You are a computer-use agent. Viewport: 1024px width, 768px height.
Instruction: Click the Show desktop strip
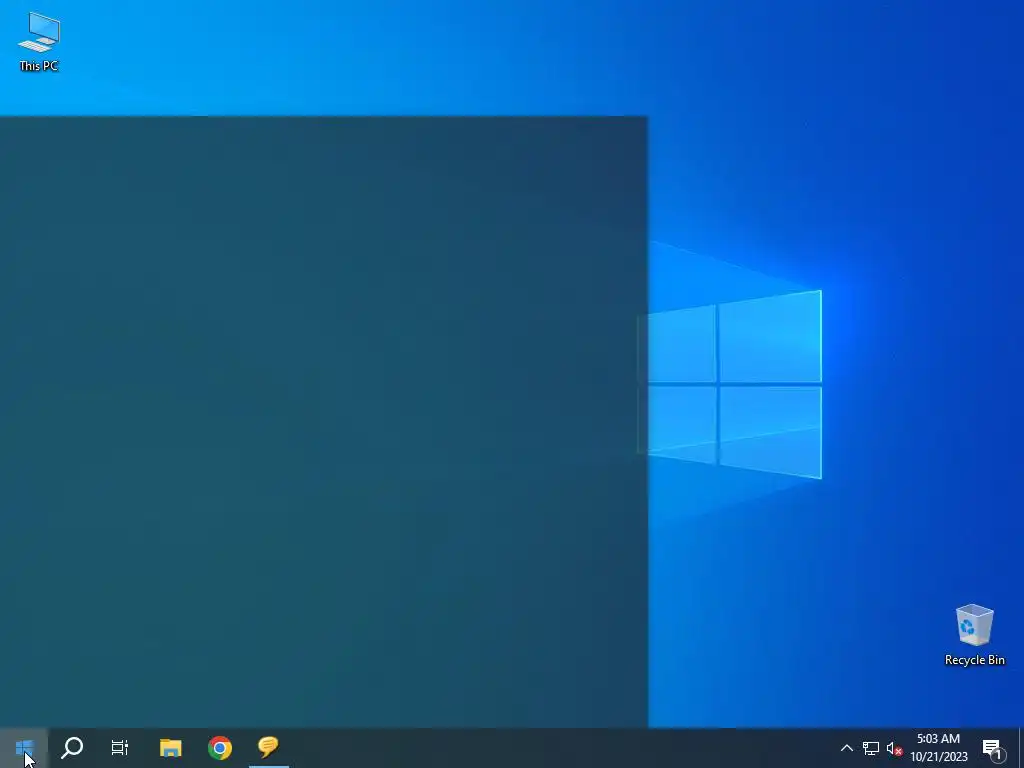click(x=1021, y=748)
